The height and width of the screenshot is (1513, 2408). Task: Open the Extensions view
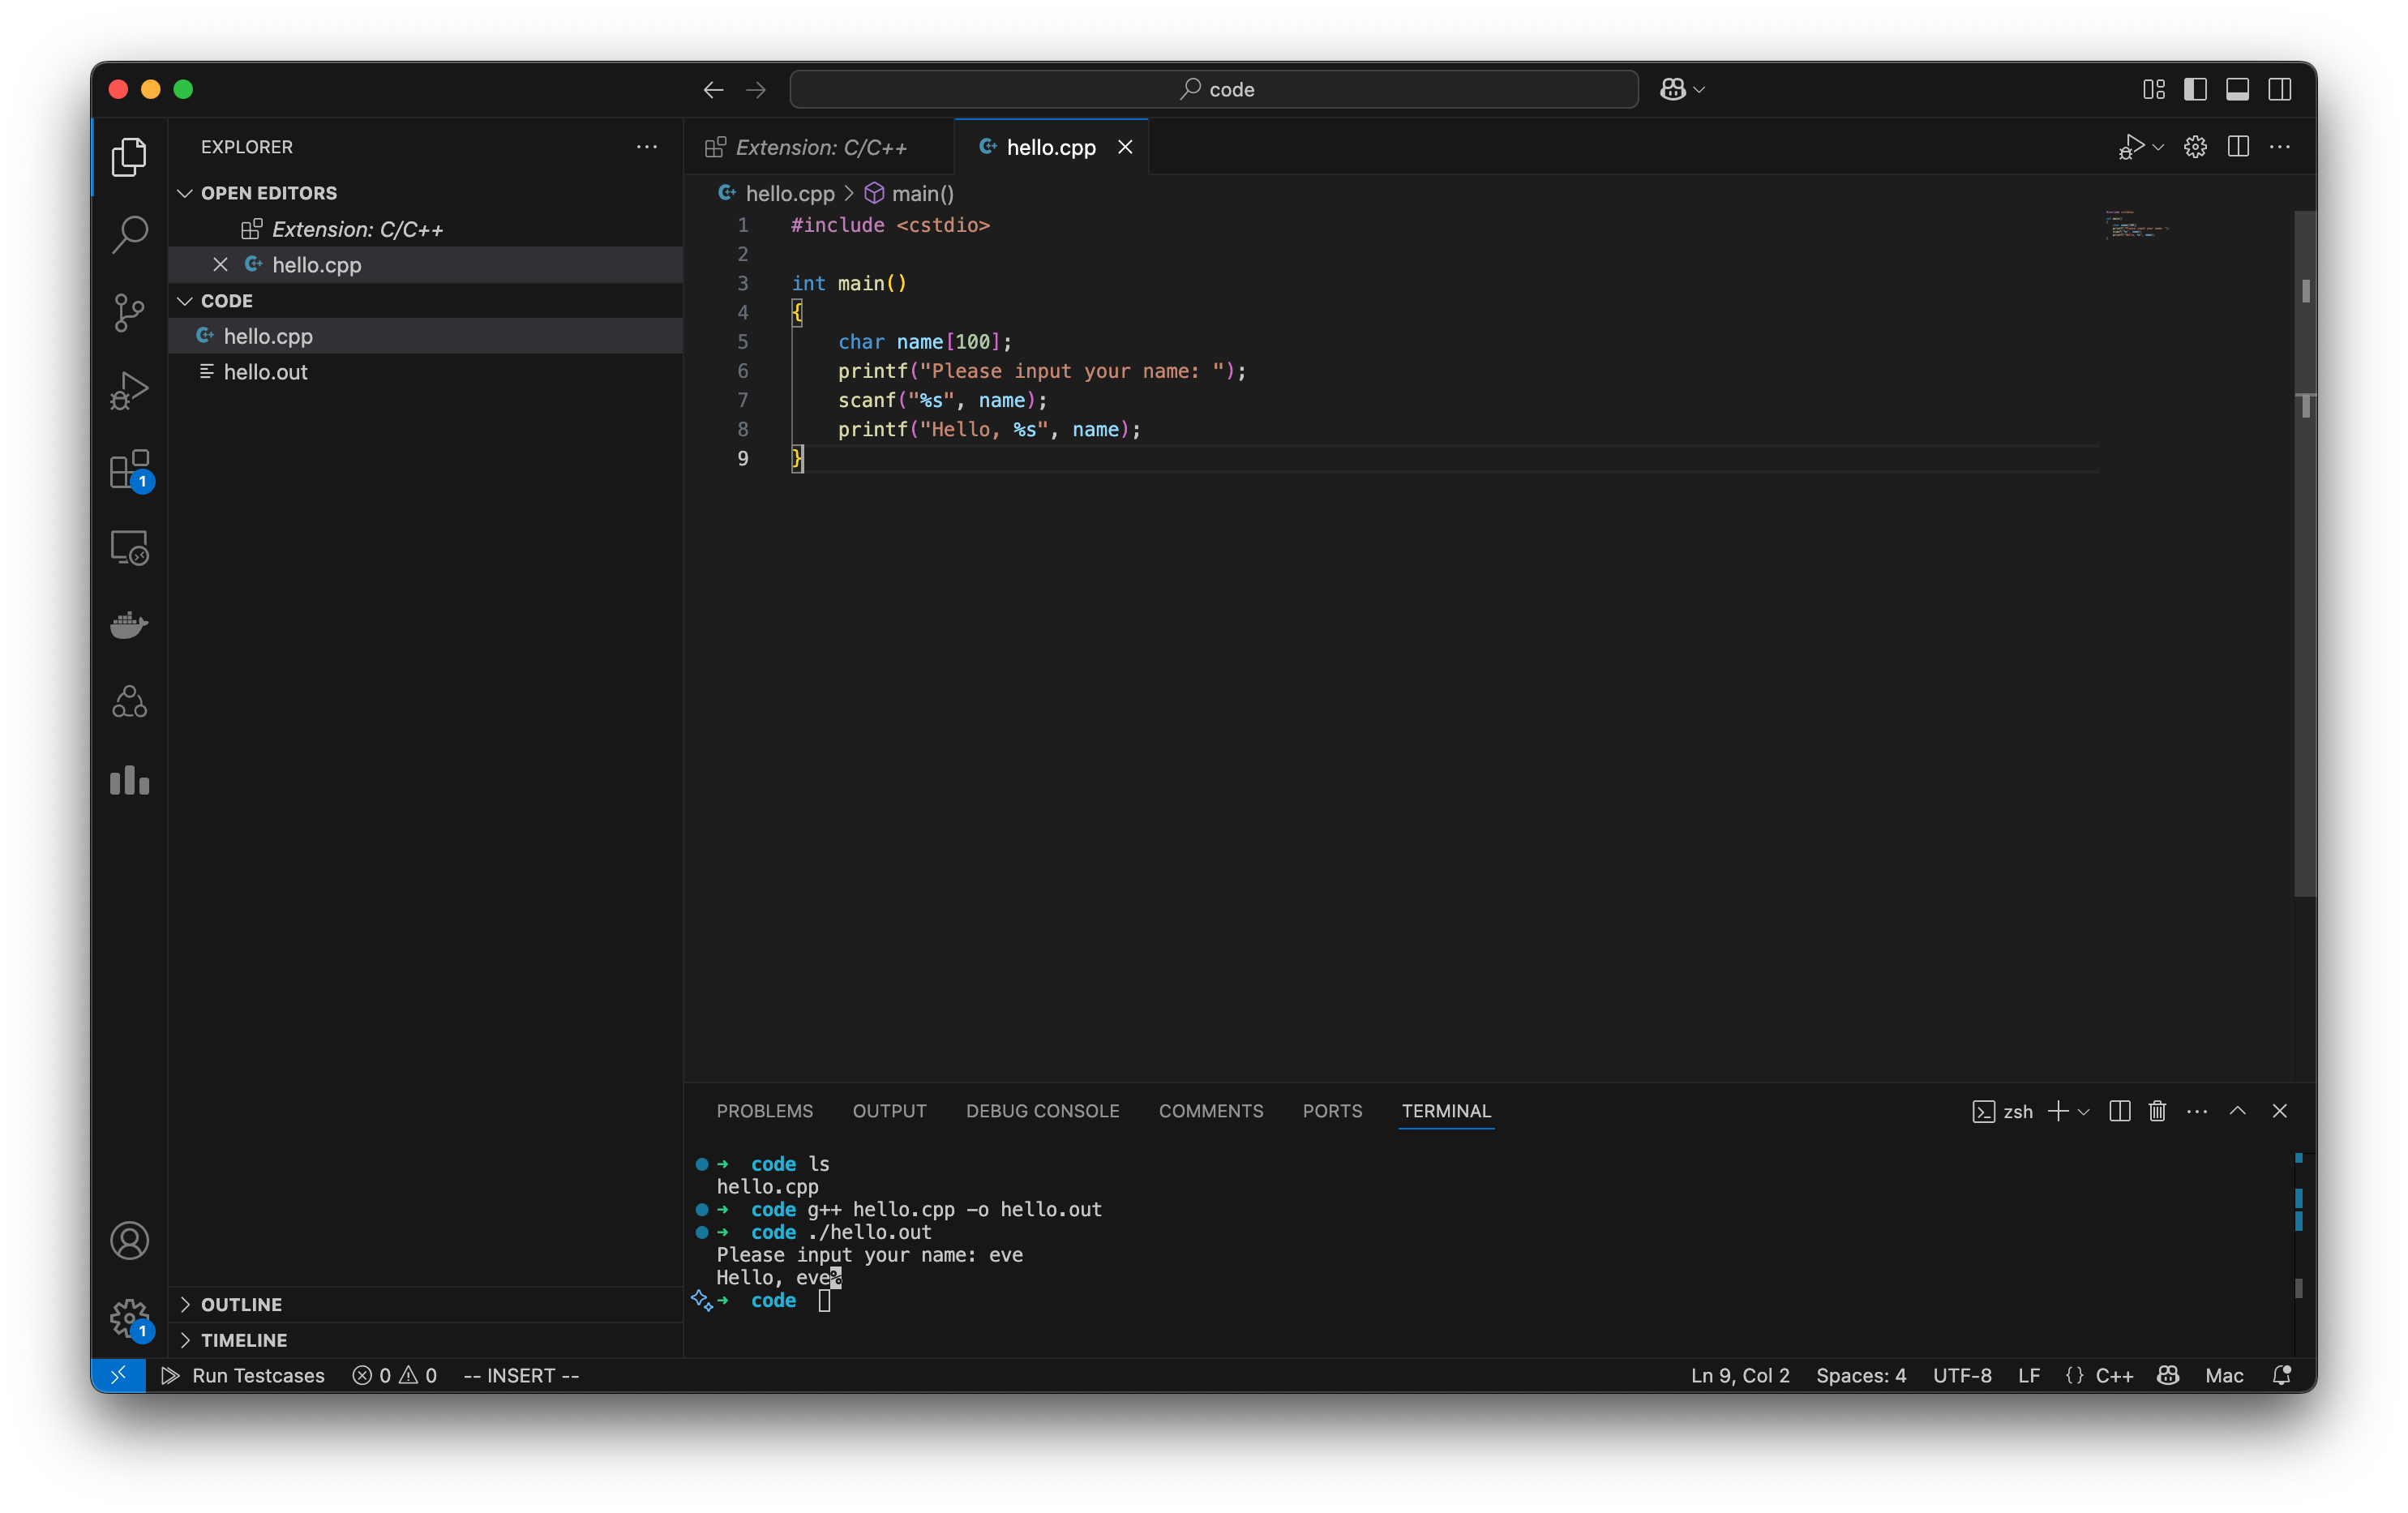click(129, 470)
